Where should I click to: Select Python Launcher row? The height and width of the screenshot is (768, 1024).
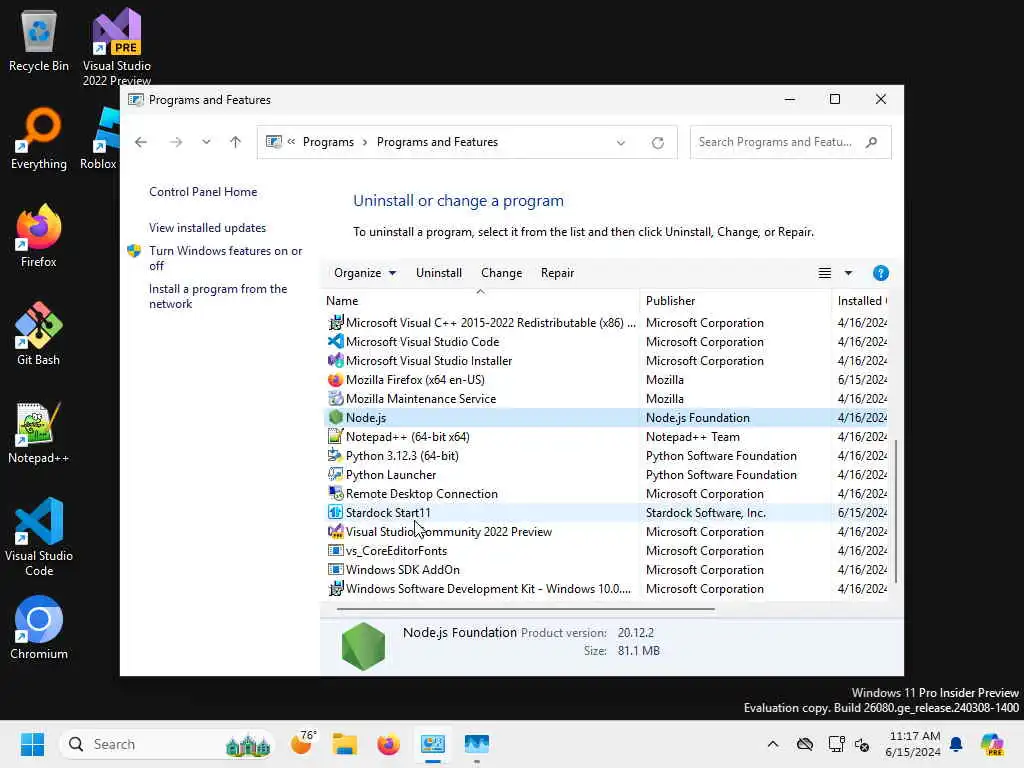pyautogui.click(x=605, y=475)
